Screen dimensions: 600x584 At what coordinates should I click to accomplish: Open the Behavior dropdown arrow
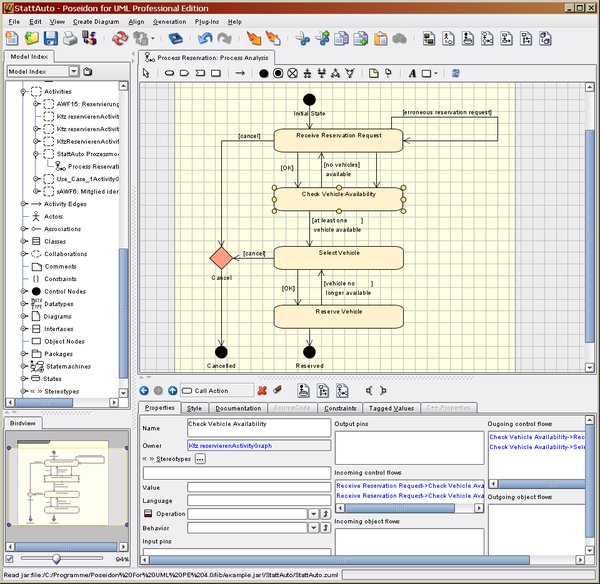(x=313, y=528)
